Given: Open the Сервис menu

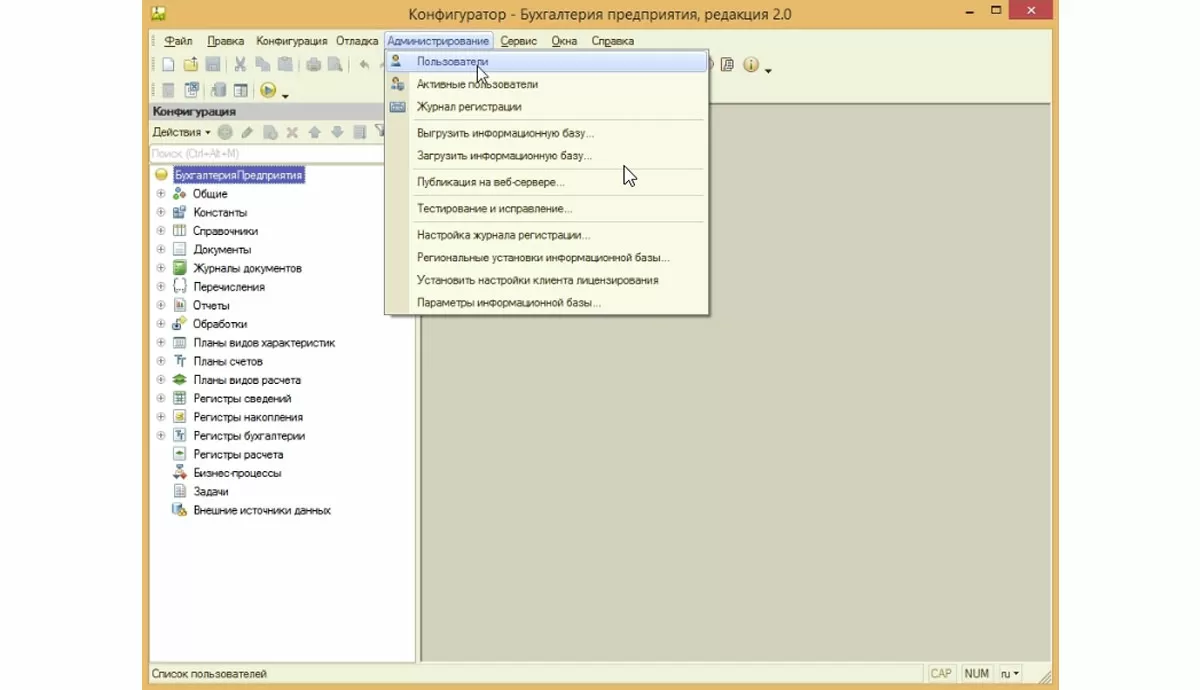Looking at the screenshot, I should 519,41.
